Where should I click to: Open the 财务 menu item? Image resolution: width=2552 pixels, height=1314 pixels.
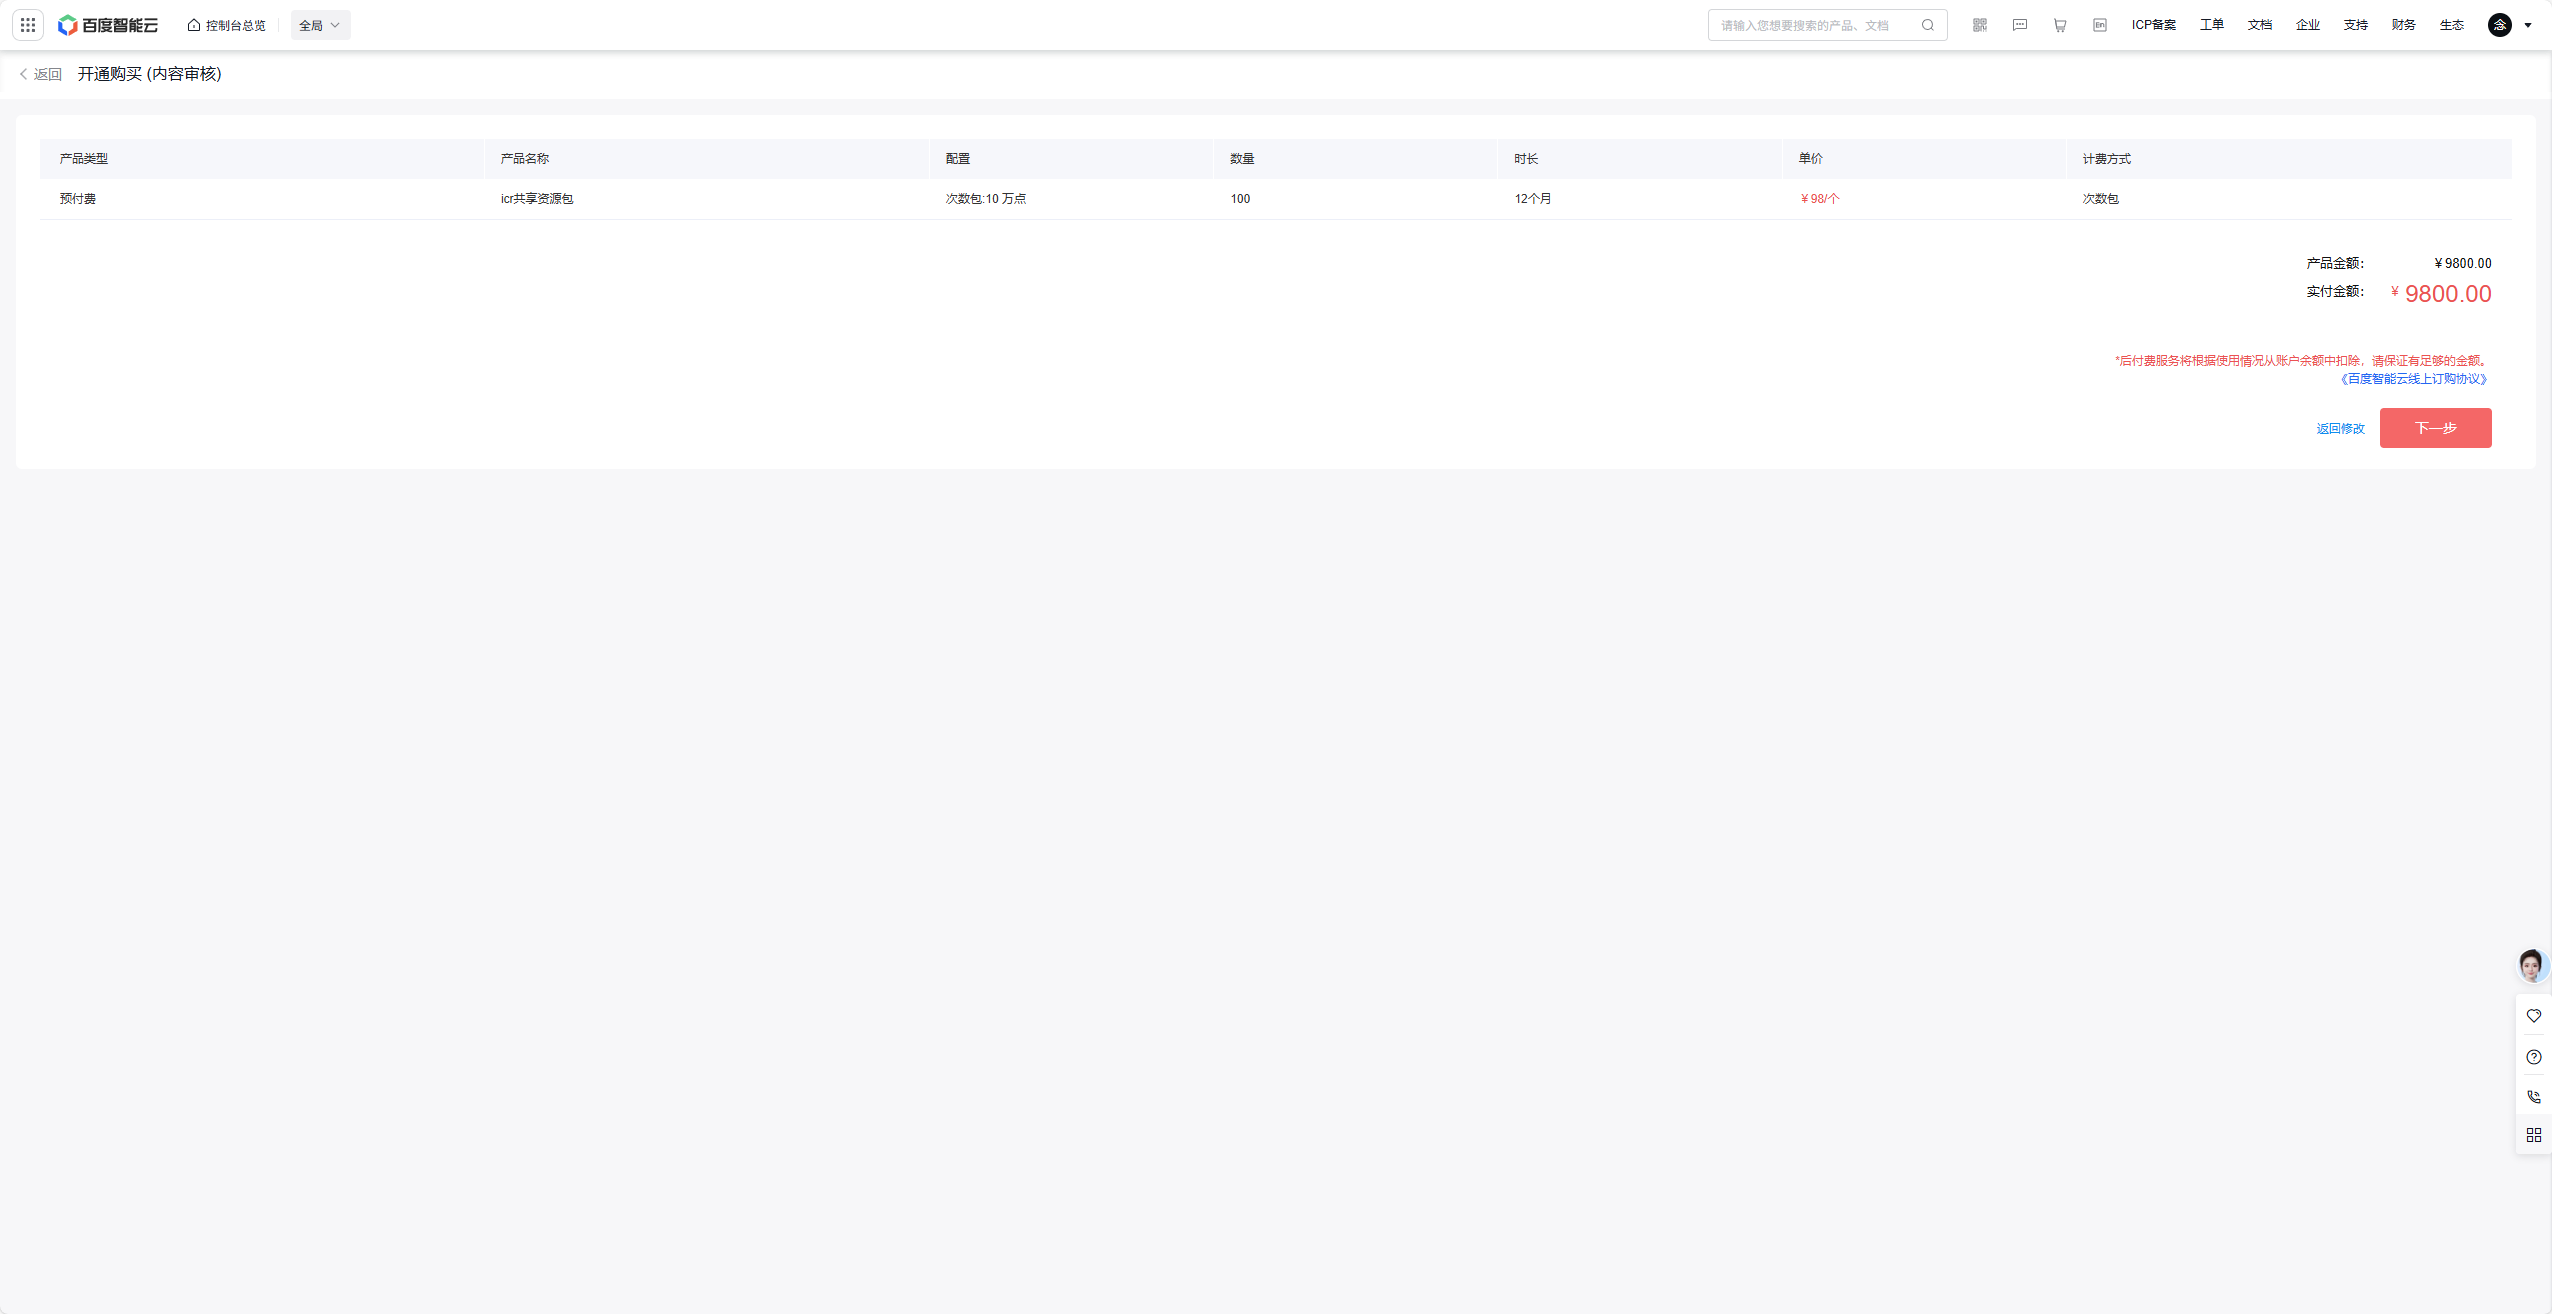[x=2403, y=25]
